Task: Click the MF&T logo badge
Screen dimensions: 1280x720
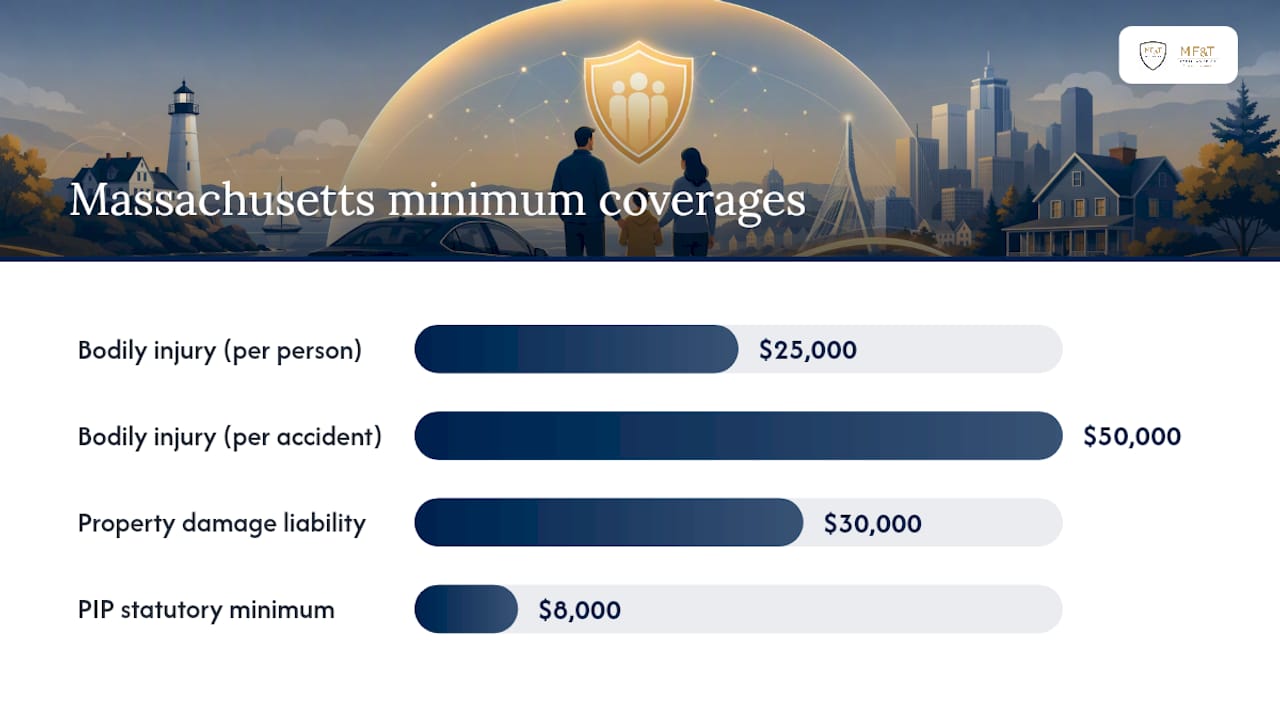Action: click(1178, 55)
